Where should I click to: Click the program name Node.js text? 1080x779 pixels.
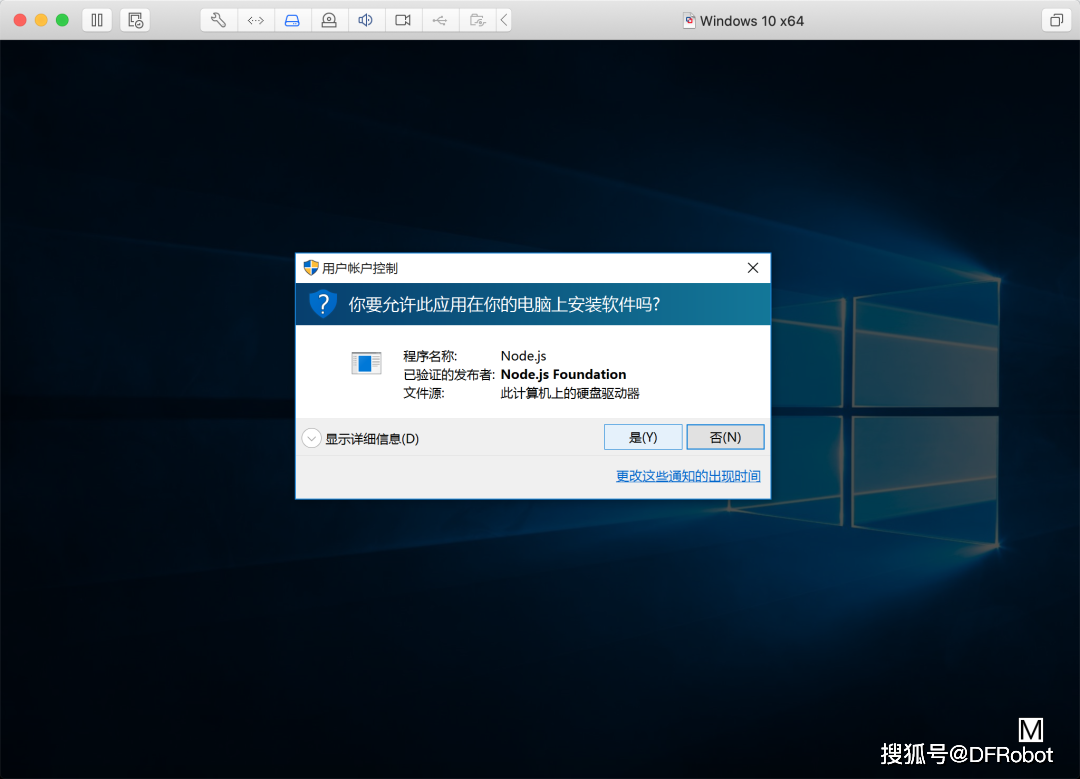tap(523, 355)
